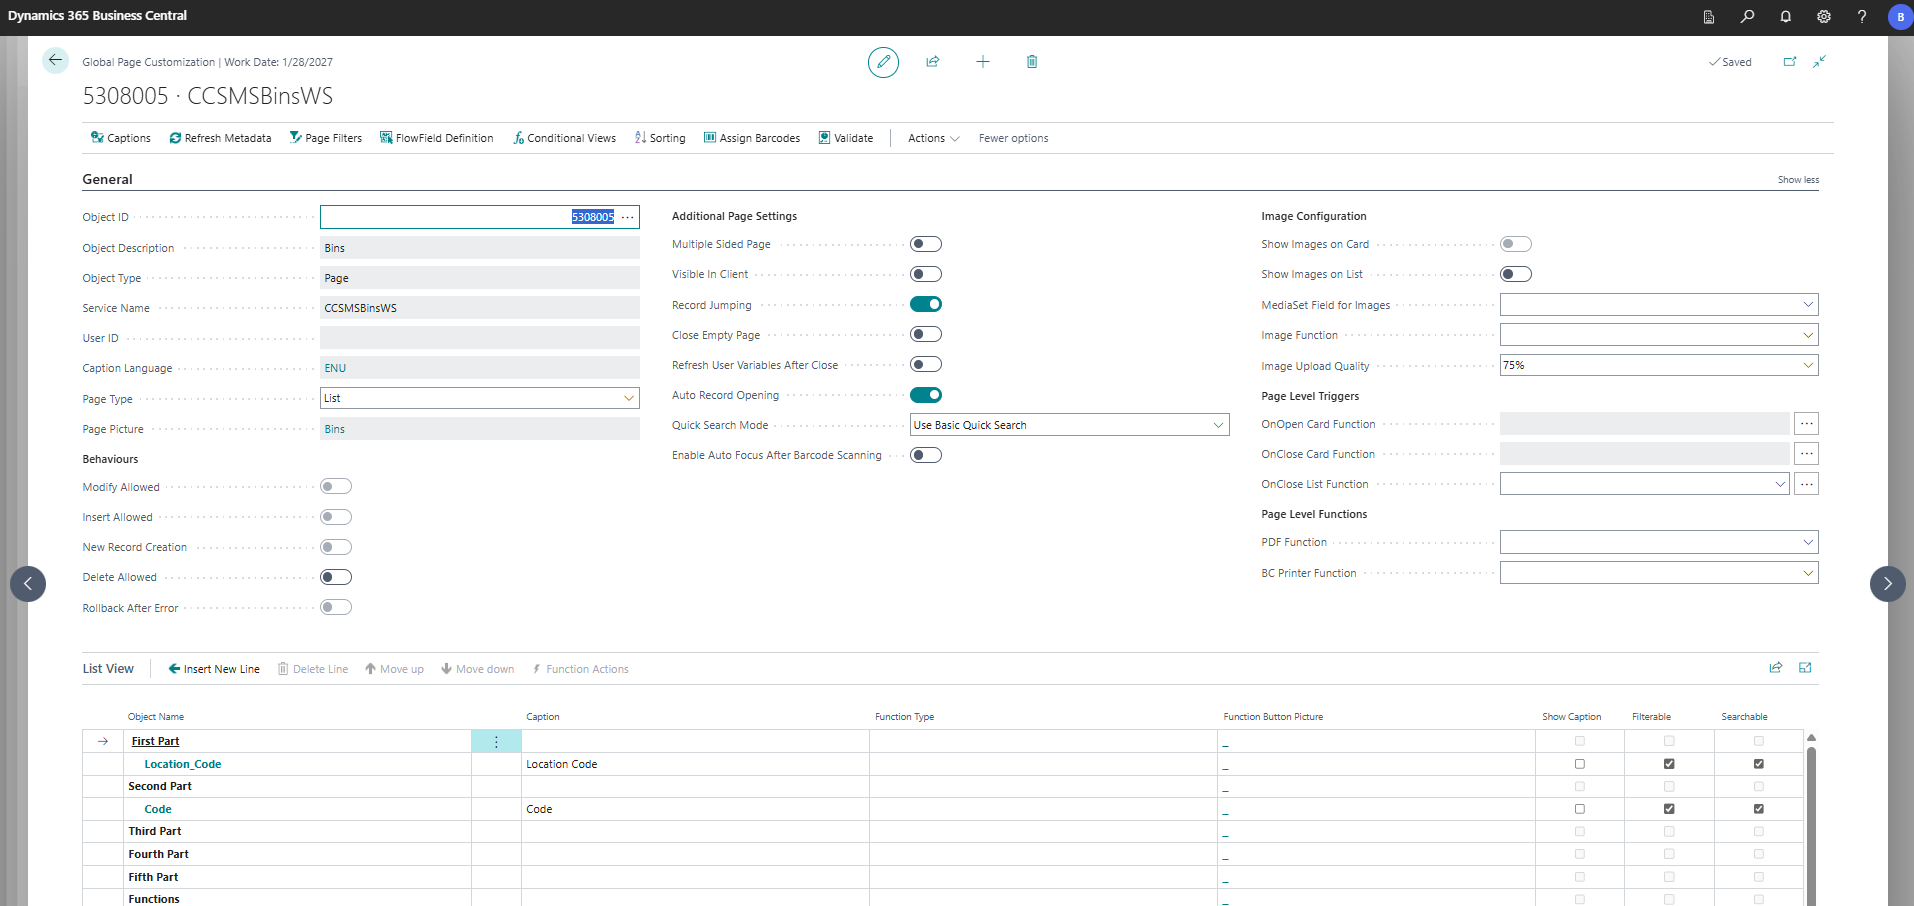Open the Conditional Views tool
The image size is (1914, 906).
pos(564,138)
